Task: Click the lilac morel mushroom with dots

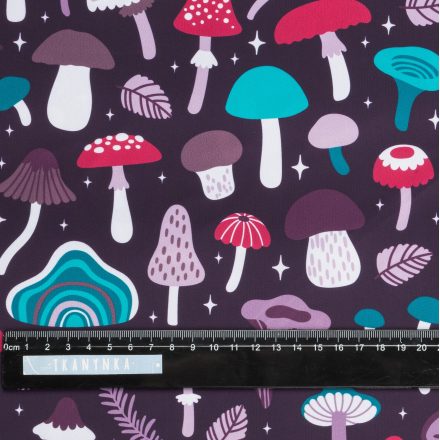Action: (x=176, y=264)
